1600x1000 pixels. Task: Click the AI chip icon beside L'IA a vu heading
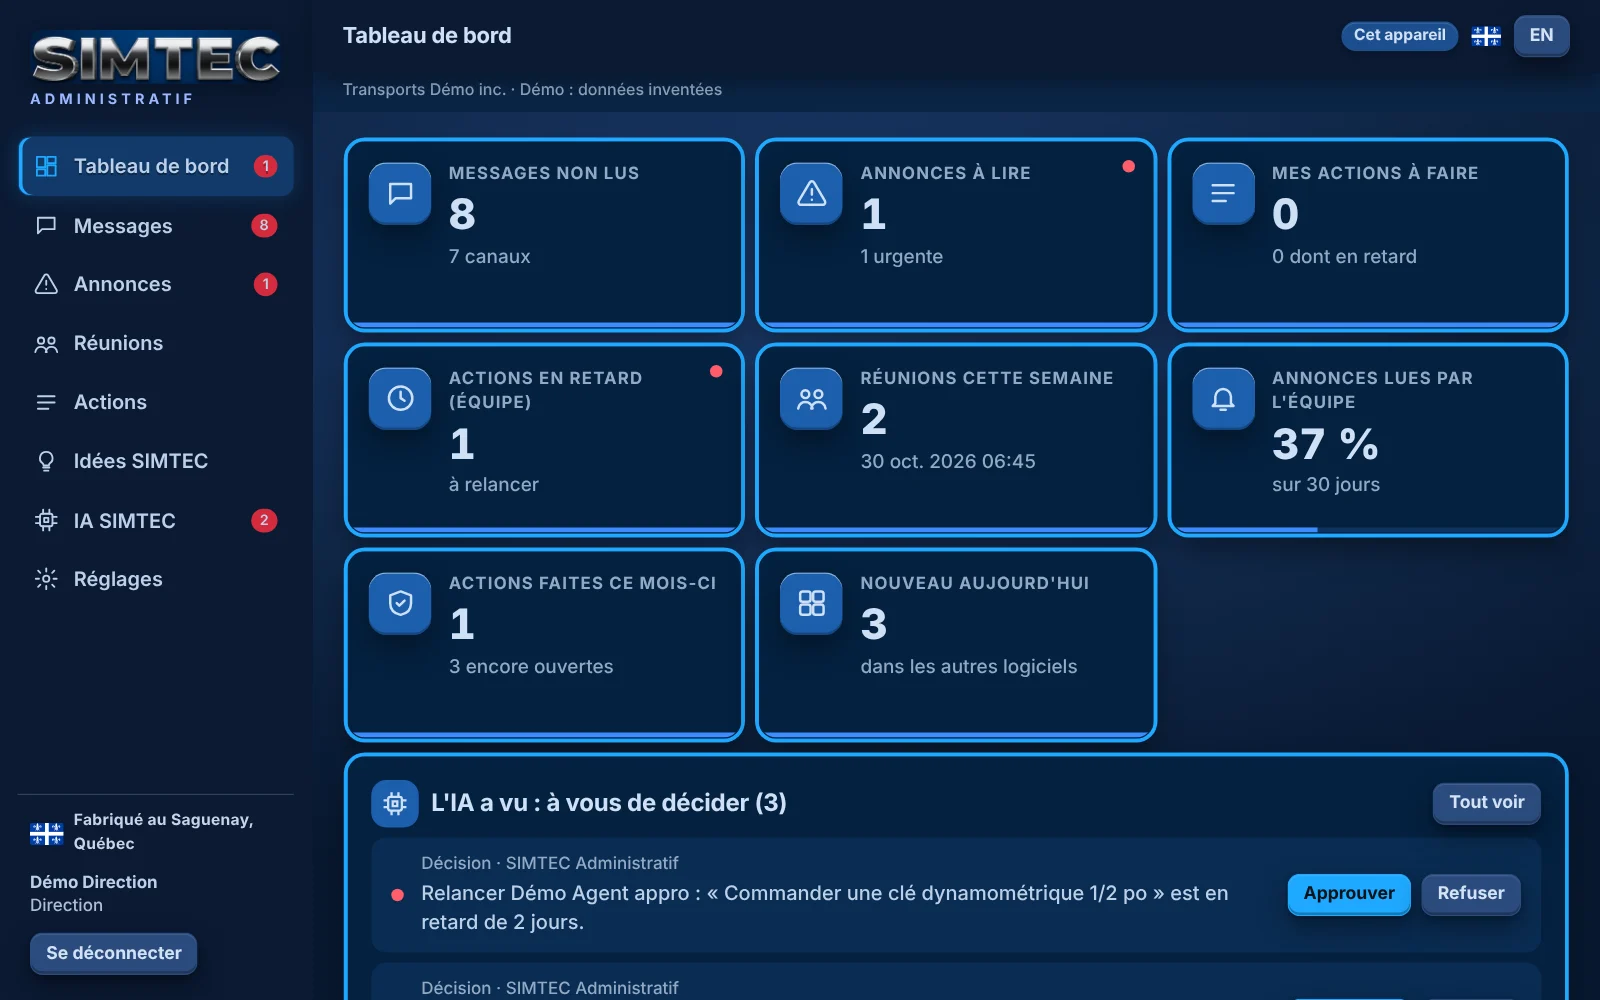coord(395,803)
